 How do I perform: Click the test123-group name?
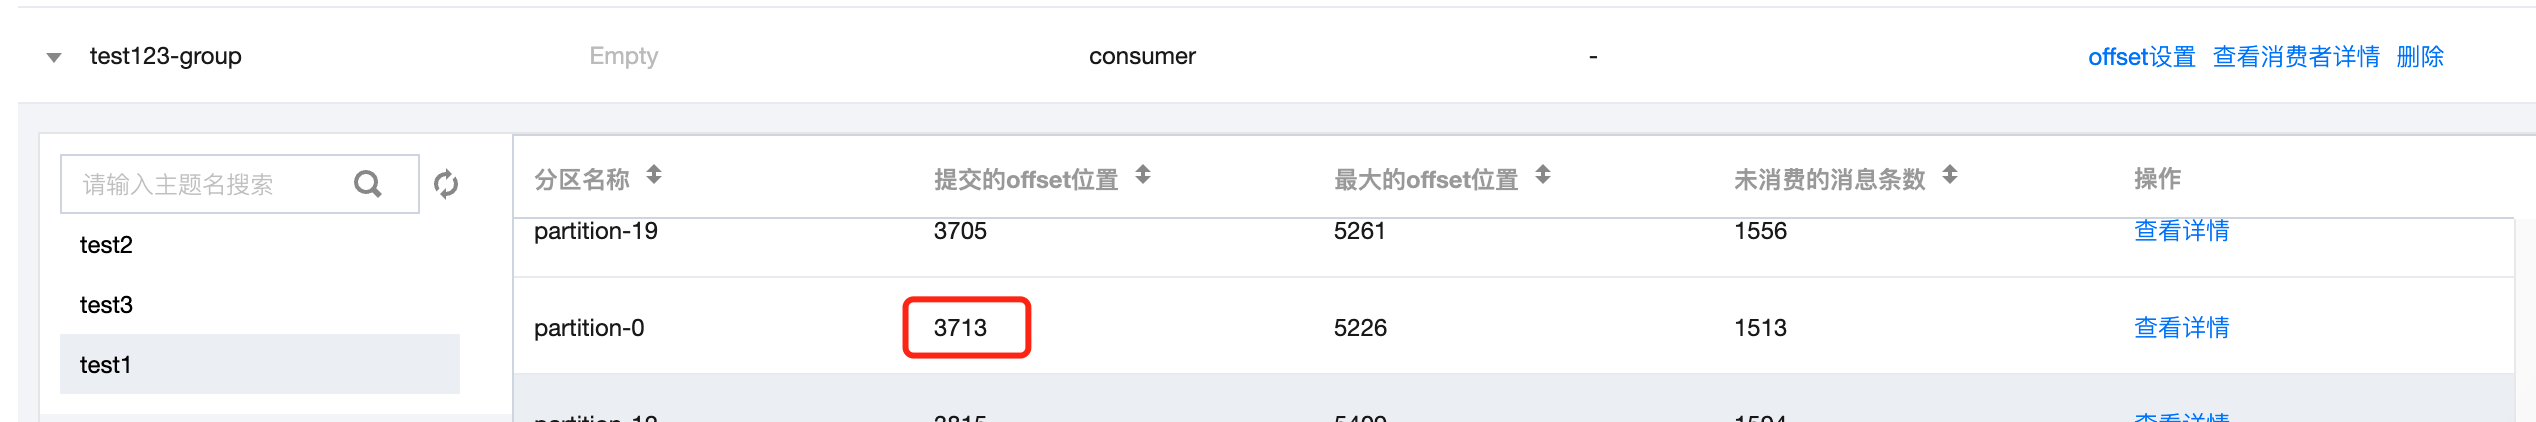click(166, 57)
